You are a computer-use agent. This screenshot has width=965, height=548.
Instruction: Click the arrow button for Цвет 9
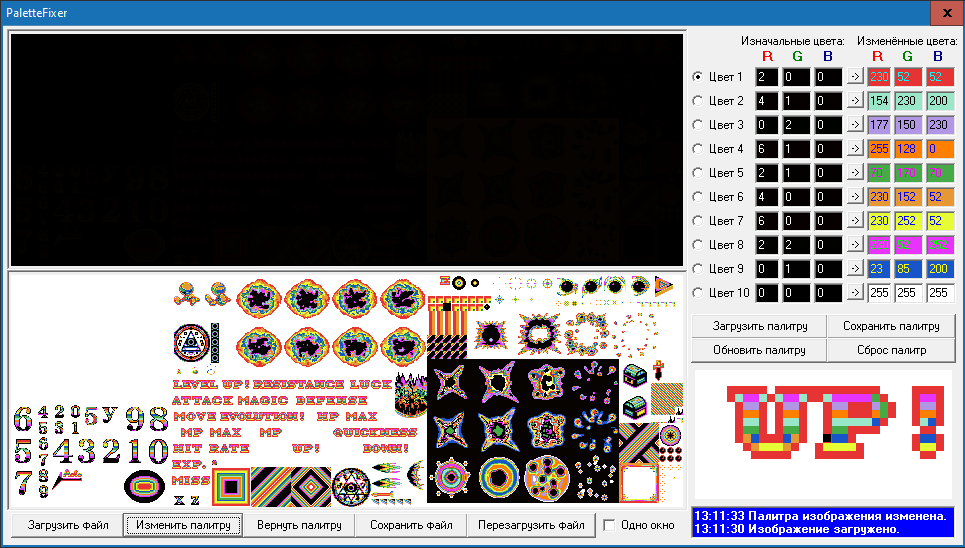(x=855, y=269)
